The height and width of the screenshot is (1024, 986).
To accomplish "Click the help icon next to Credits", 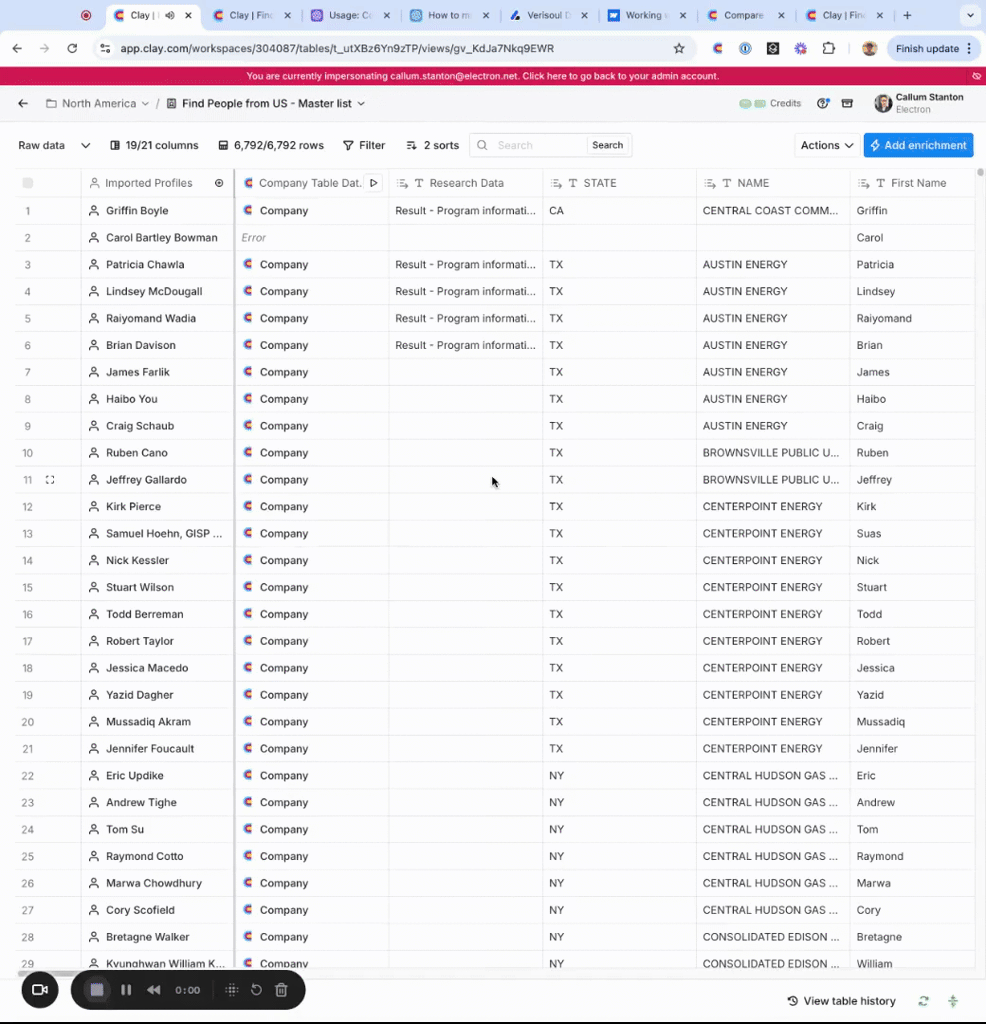I will pos(823,103).
